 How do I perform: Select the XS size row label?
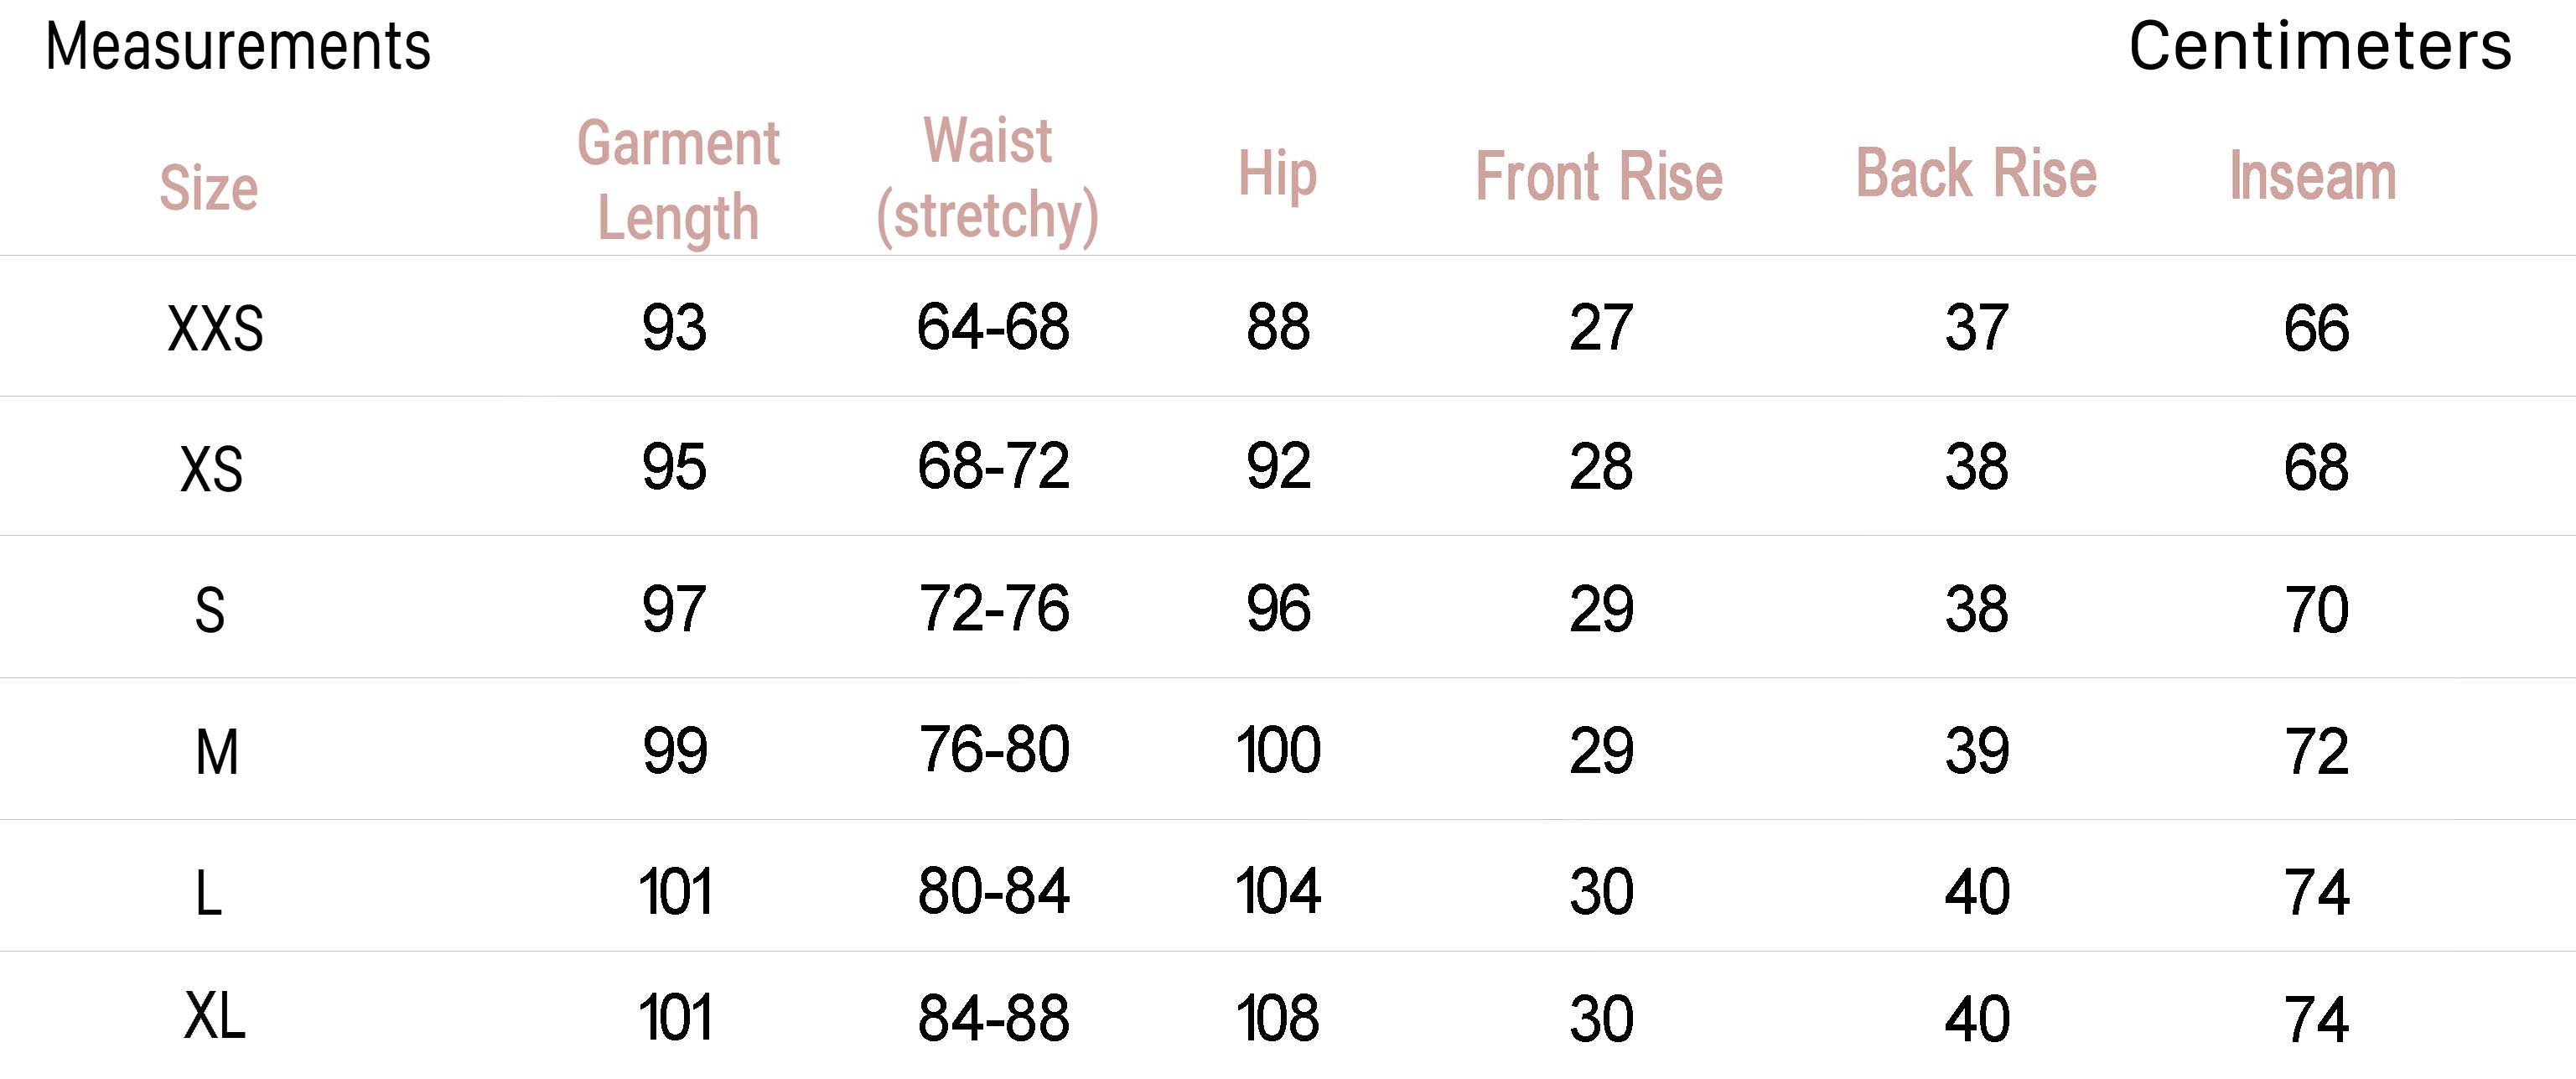[x=211, y=469]
